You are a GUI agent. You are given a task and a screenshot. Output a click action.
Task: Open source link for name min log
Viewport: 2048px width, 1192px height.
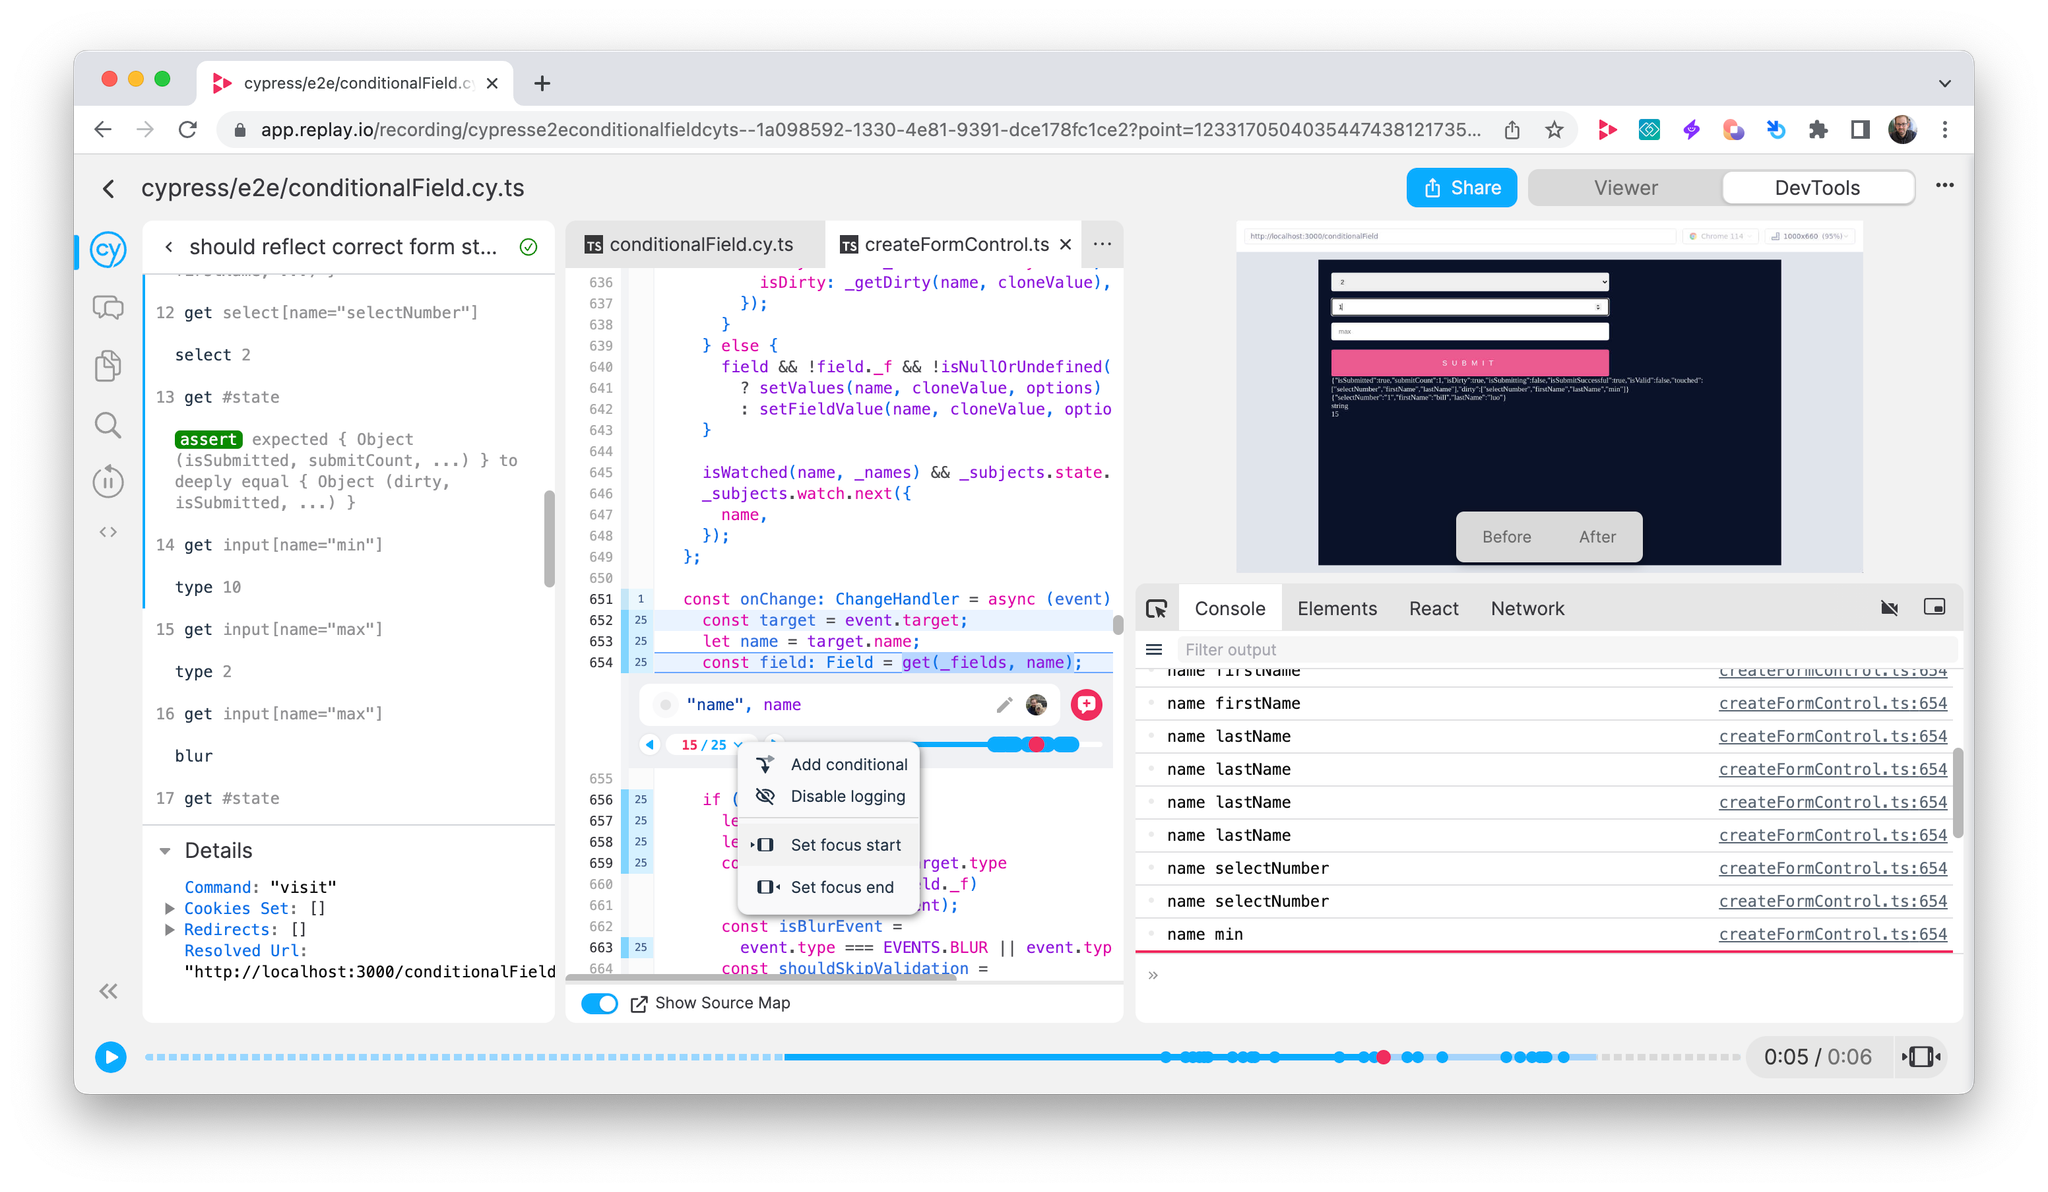click(x=1832, y=935)
